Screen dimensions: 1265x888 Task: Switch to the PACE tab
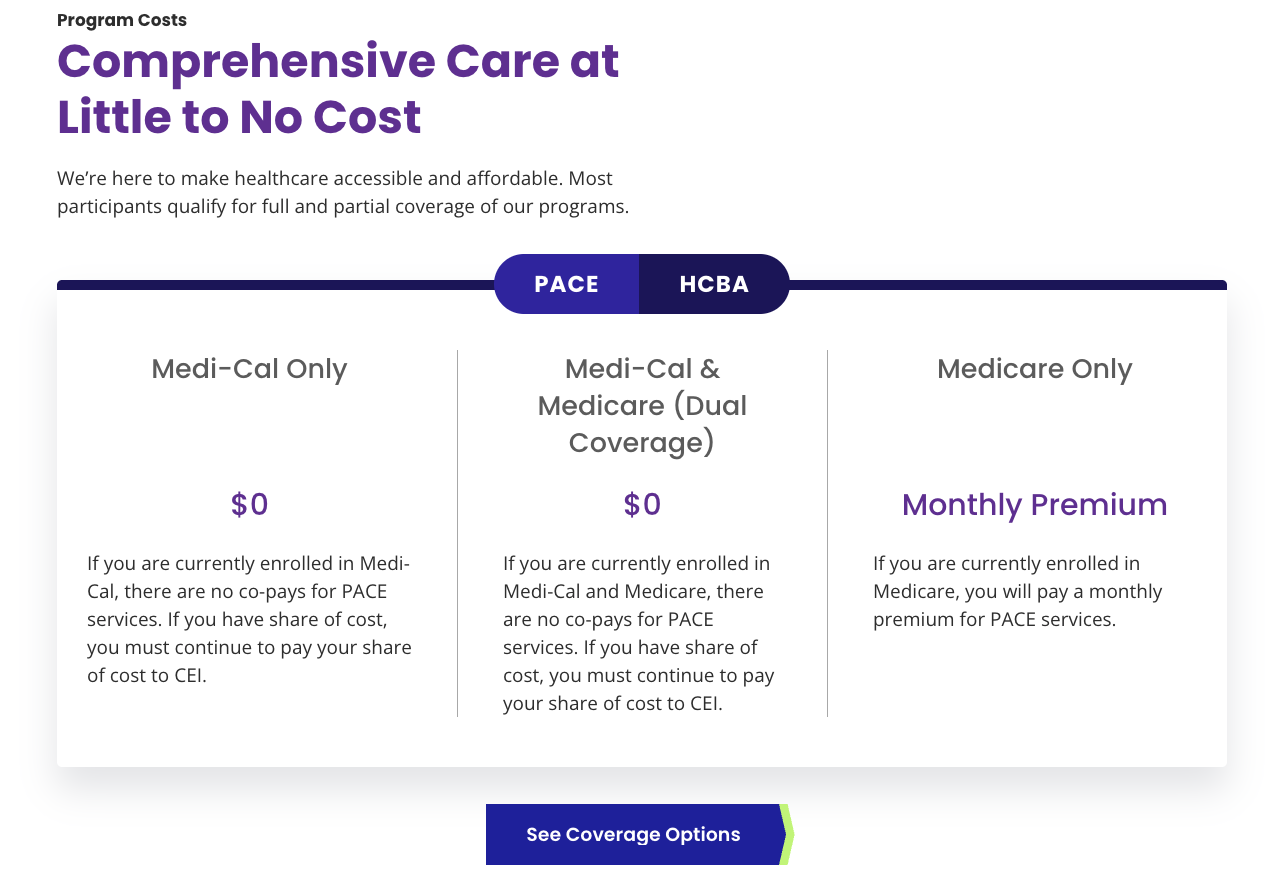pos(566,284)
